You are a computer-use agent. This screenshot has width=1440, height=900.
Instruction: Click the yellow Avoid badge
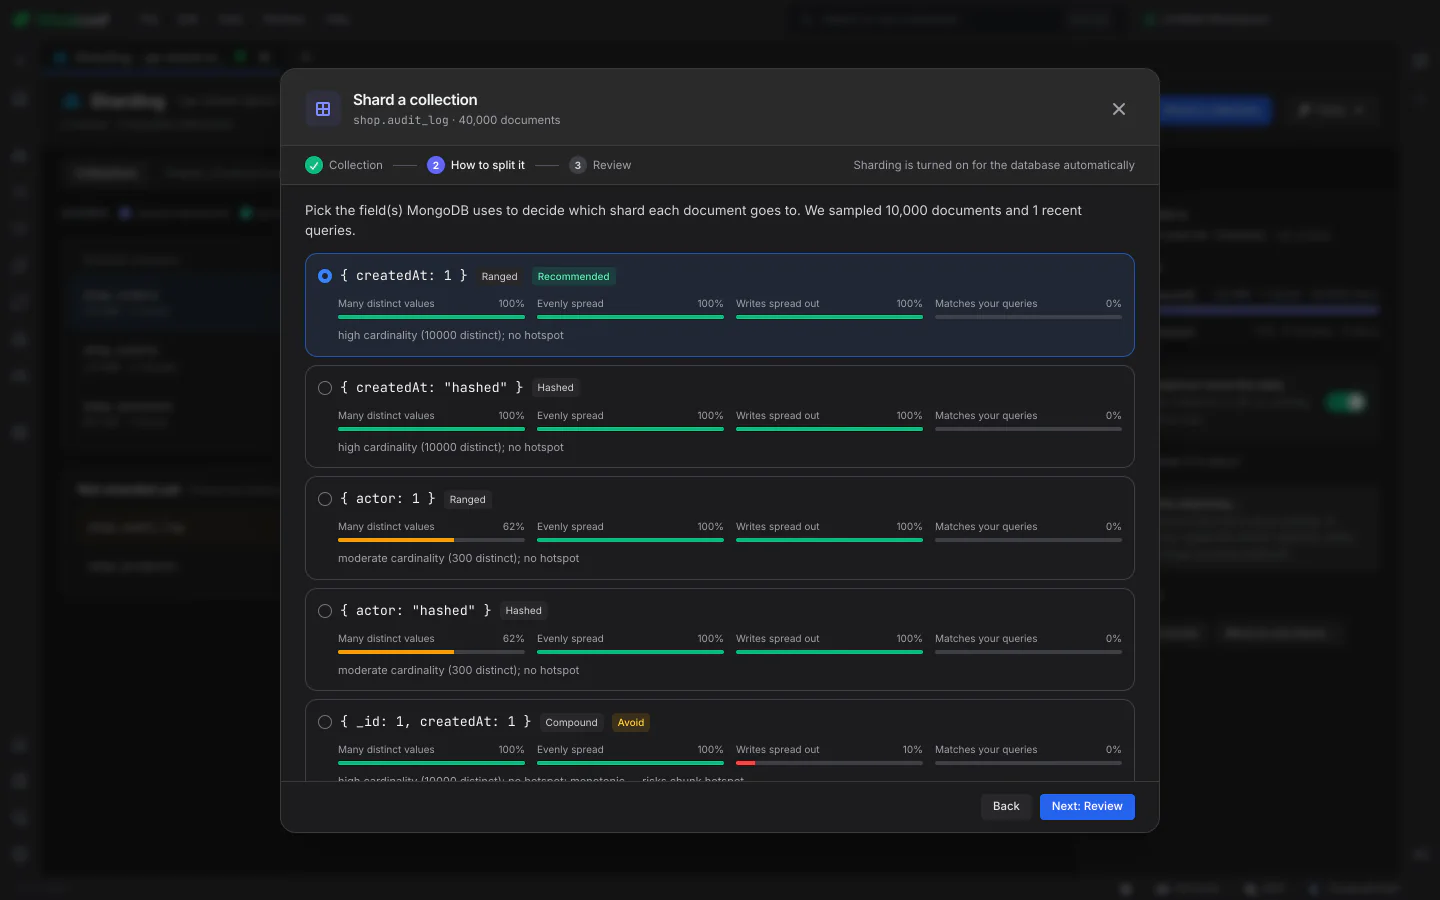click(x=631, y=722)
